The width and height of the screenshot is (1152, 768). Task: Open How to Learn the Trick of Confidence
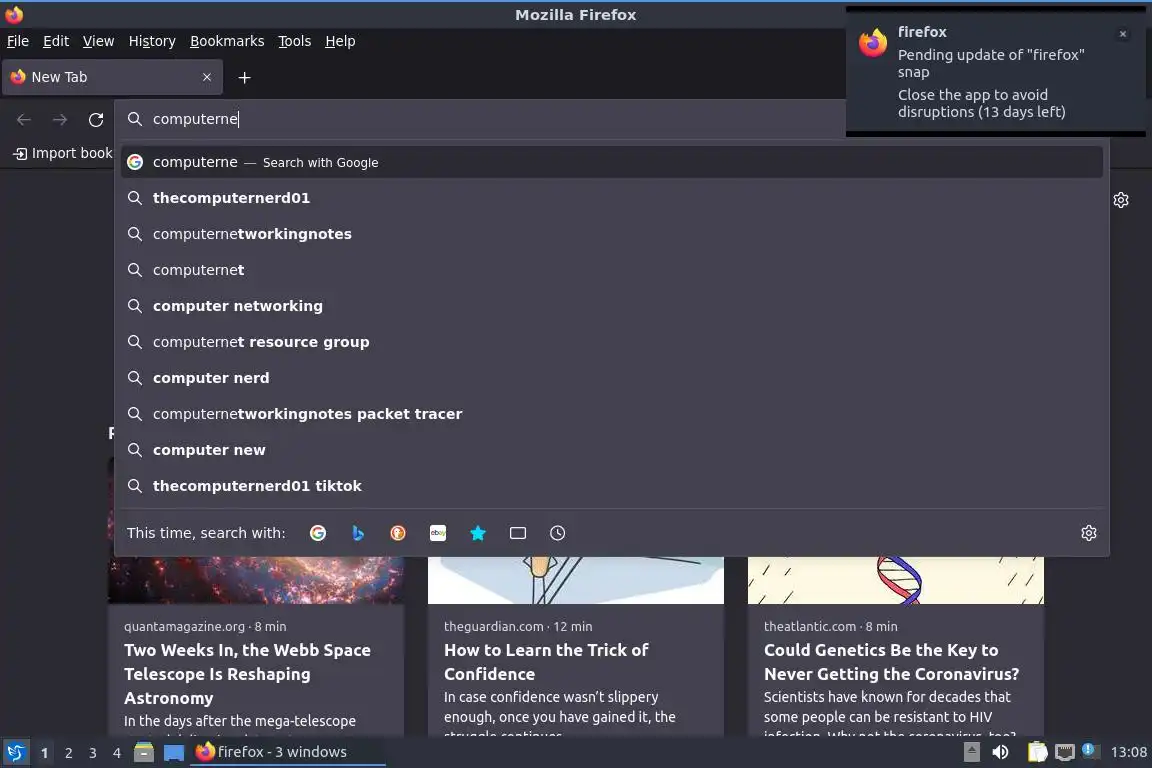tap(546, 661)
